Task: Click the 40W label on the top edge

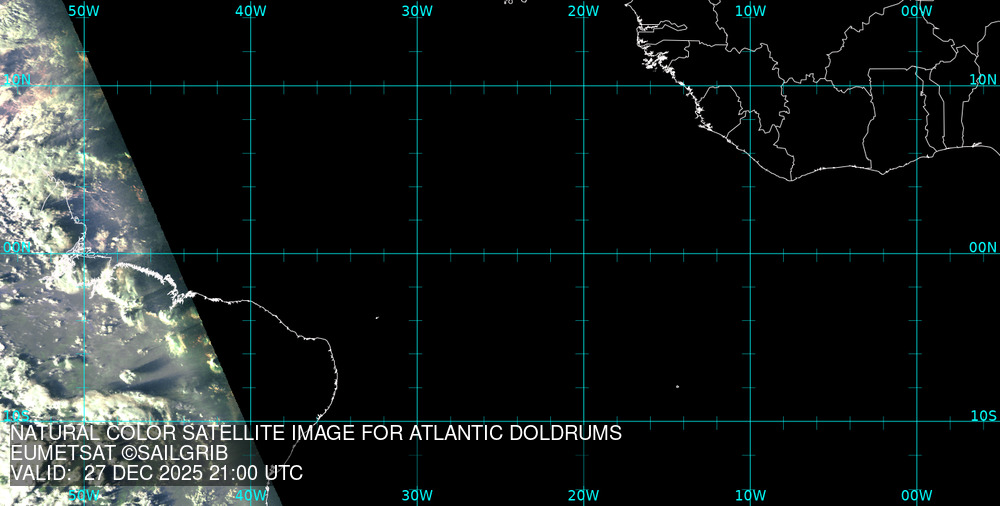Action: tap(250, 10)
